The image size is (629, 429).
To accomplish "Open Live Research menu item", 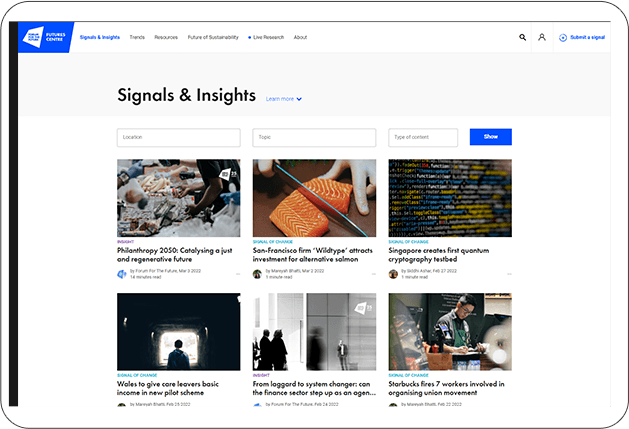I will (266, 37).
